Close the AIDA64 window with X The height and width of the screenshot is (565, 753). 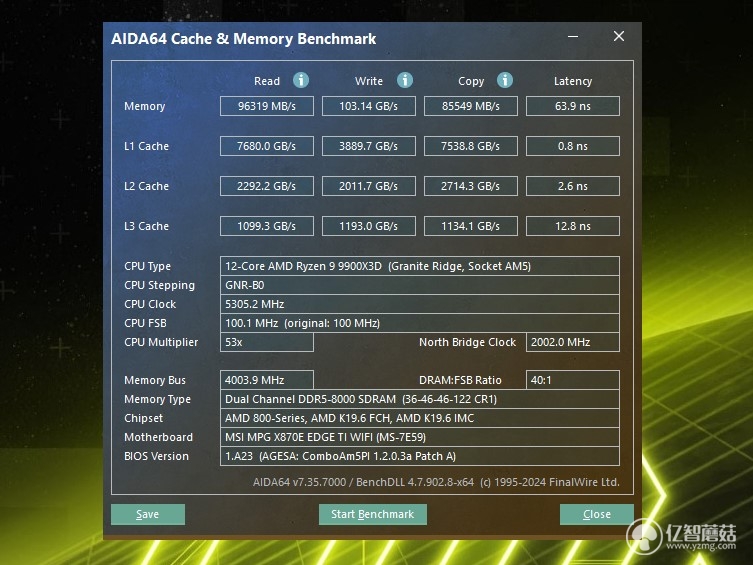(619, 36)
